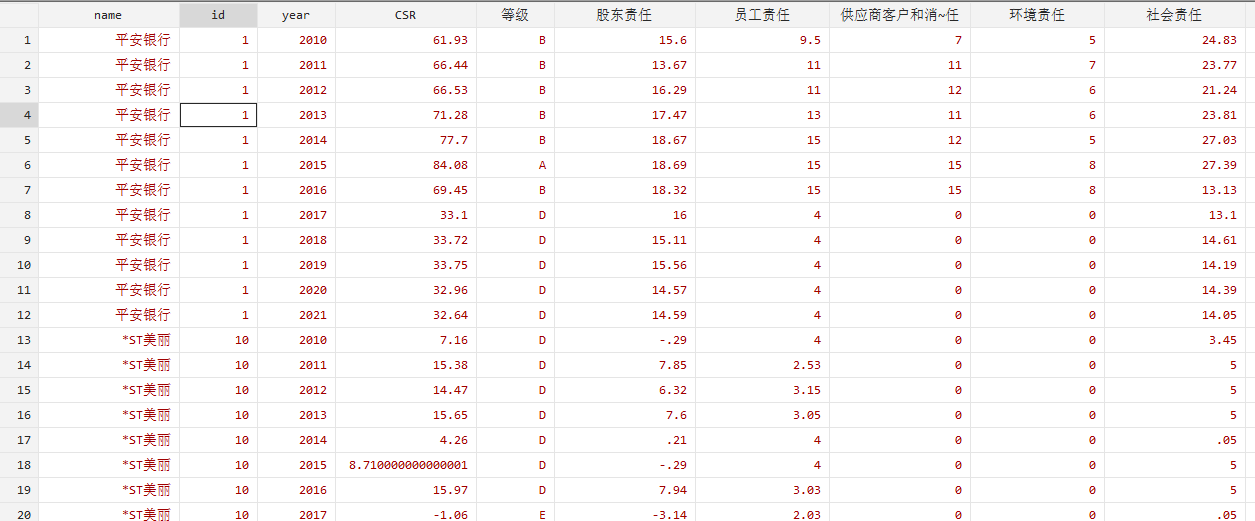
Task: Select row number 13 header
Action: pyautogui.click(x=19, y=340)
